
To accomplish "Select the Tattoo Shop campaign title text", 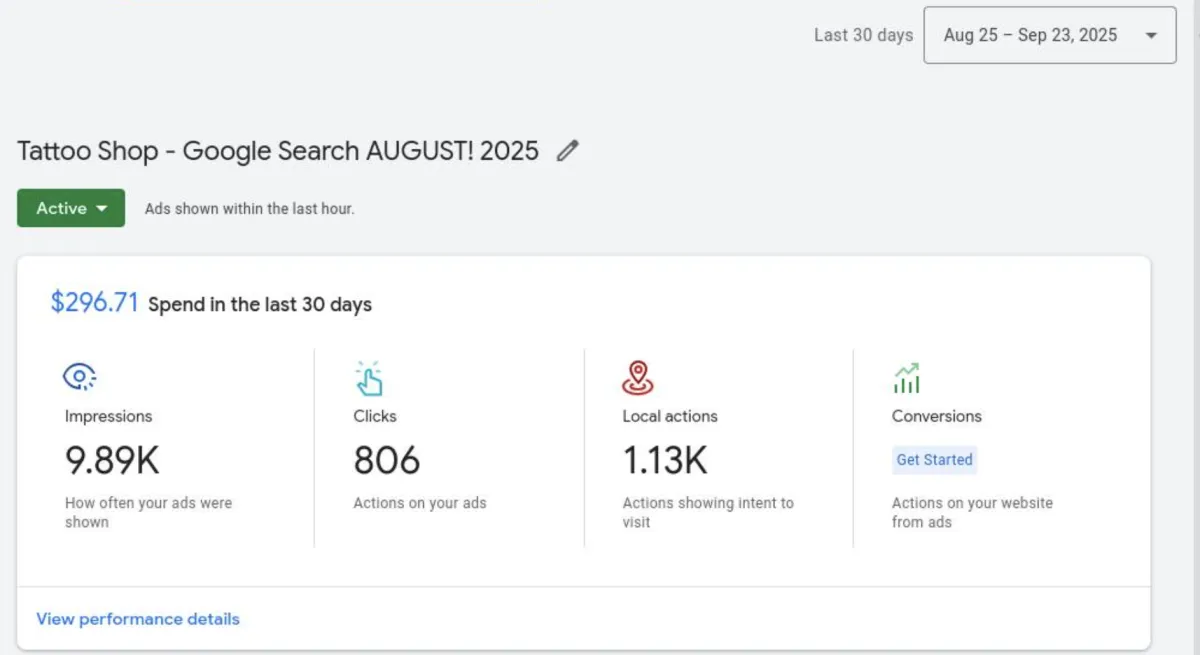I will tap(278, 151).
